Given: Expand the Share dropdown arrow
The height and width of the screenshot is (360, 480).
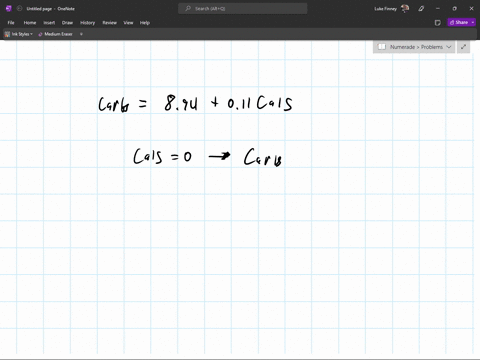Looking at the screenshot, I should pyautogui.click(x=473, y=22).
